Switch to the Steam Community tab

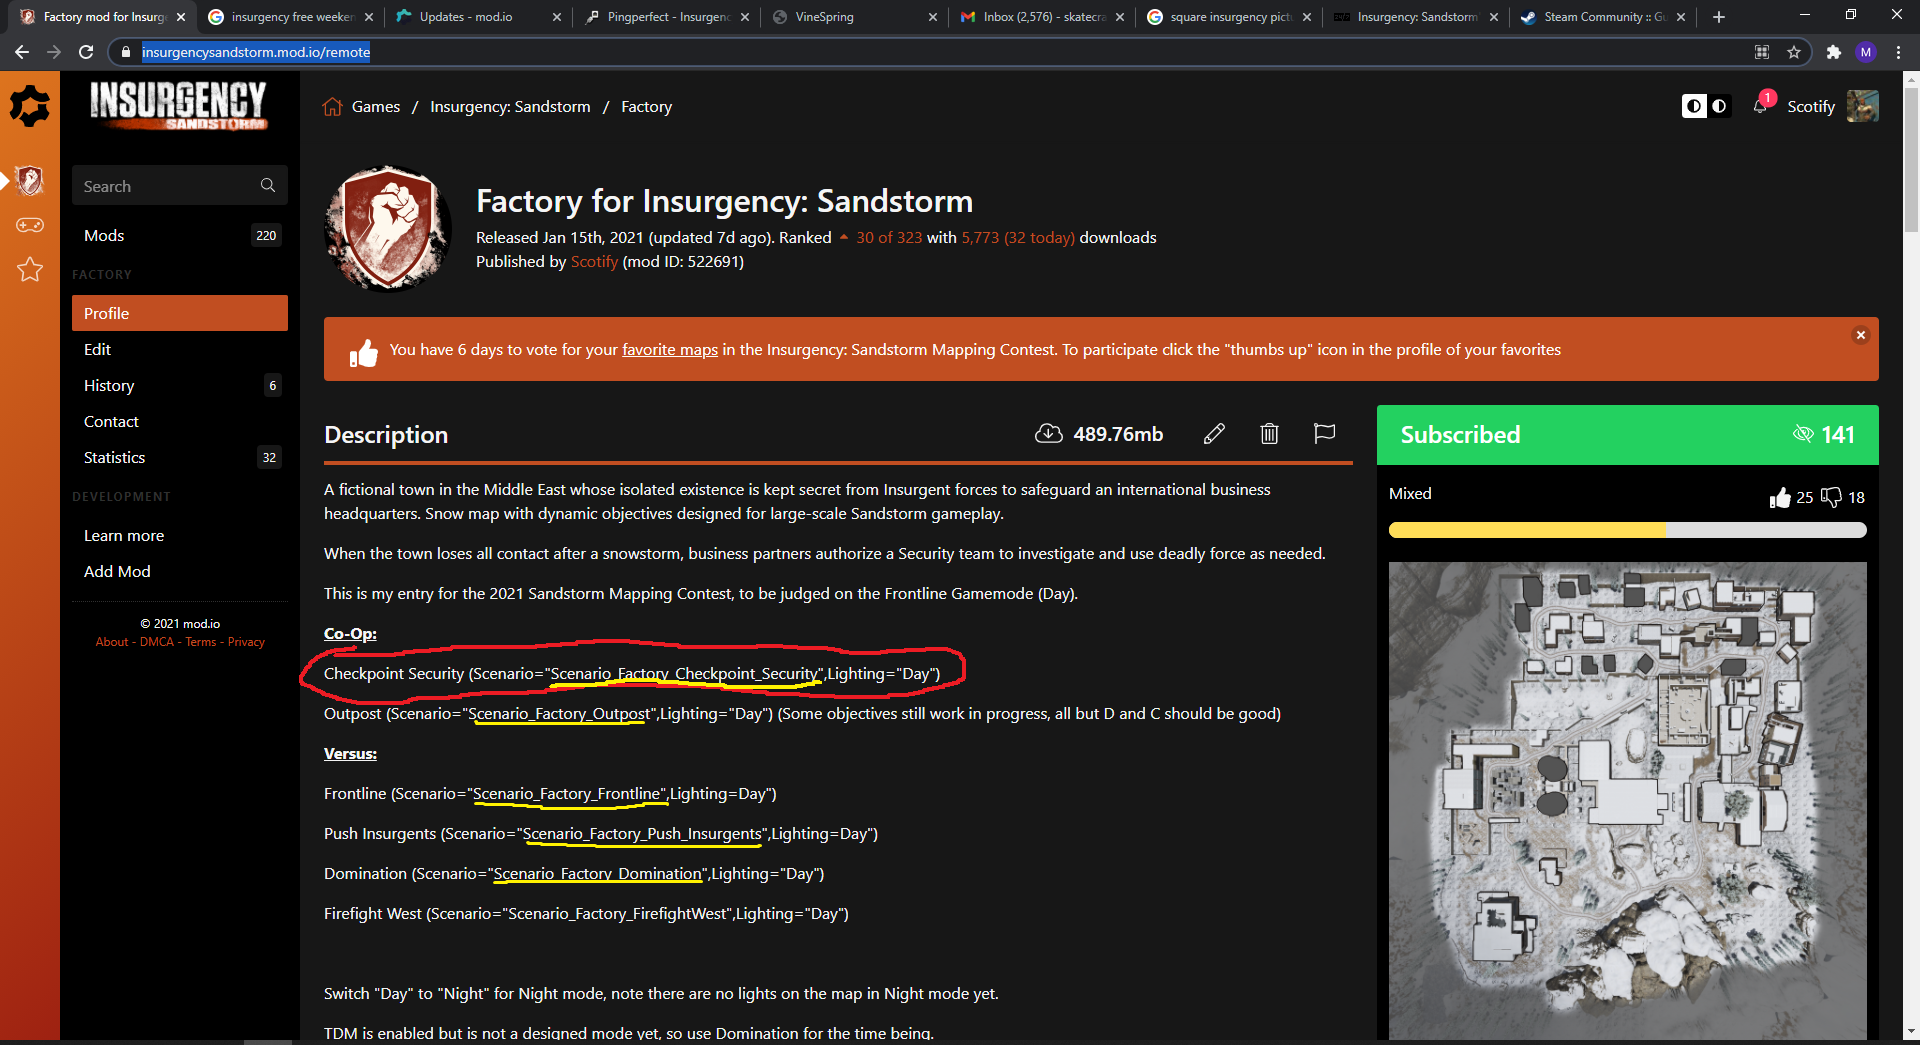tap(1603, 17)
